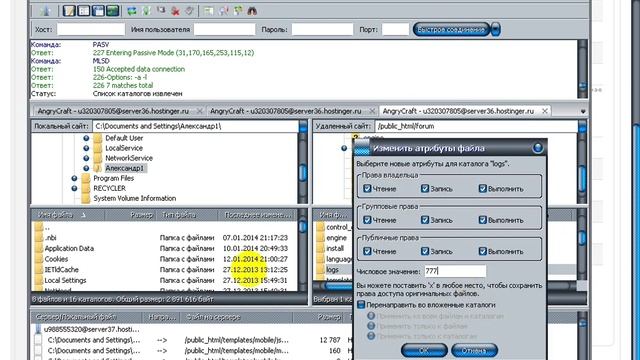Click the Cookies folder icon

pos(39,259)
